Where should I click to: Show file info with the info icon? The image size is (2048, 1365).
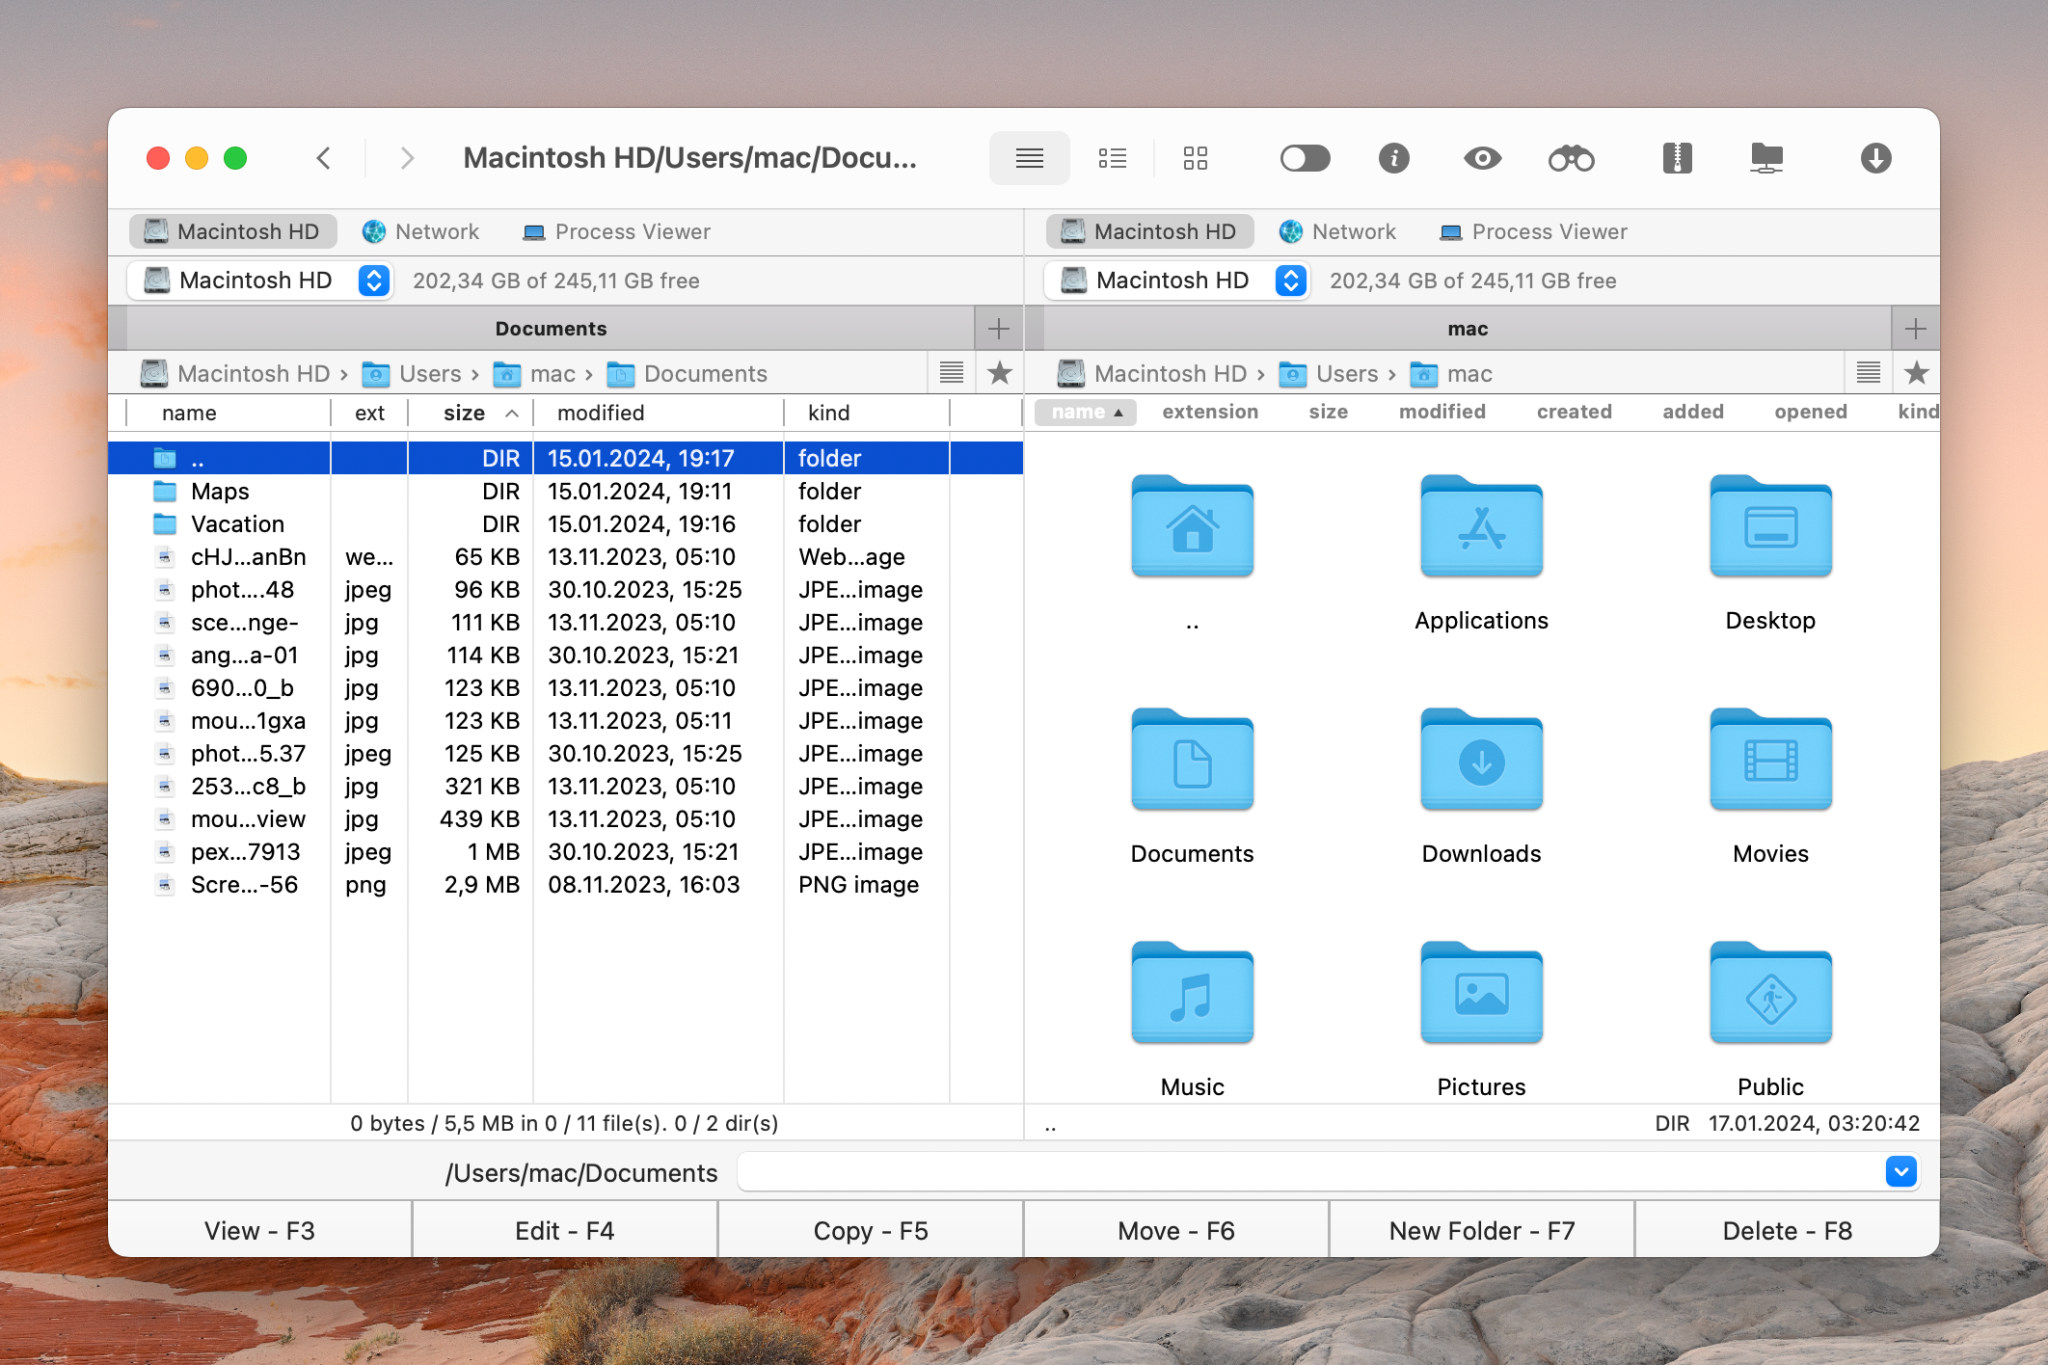coord(1394,158)
